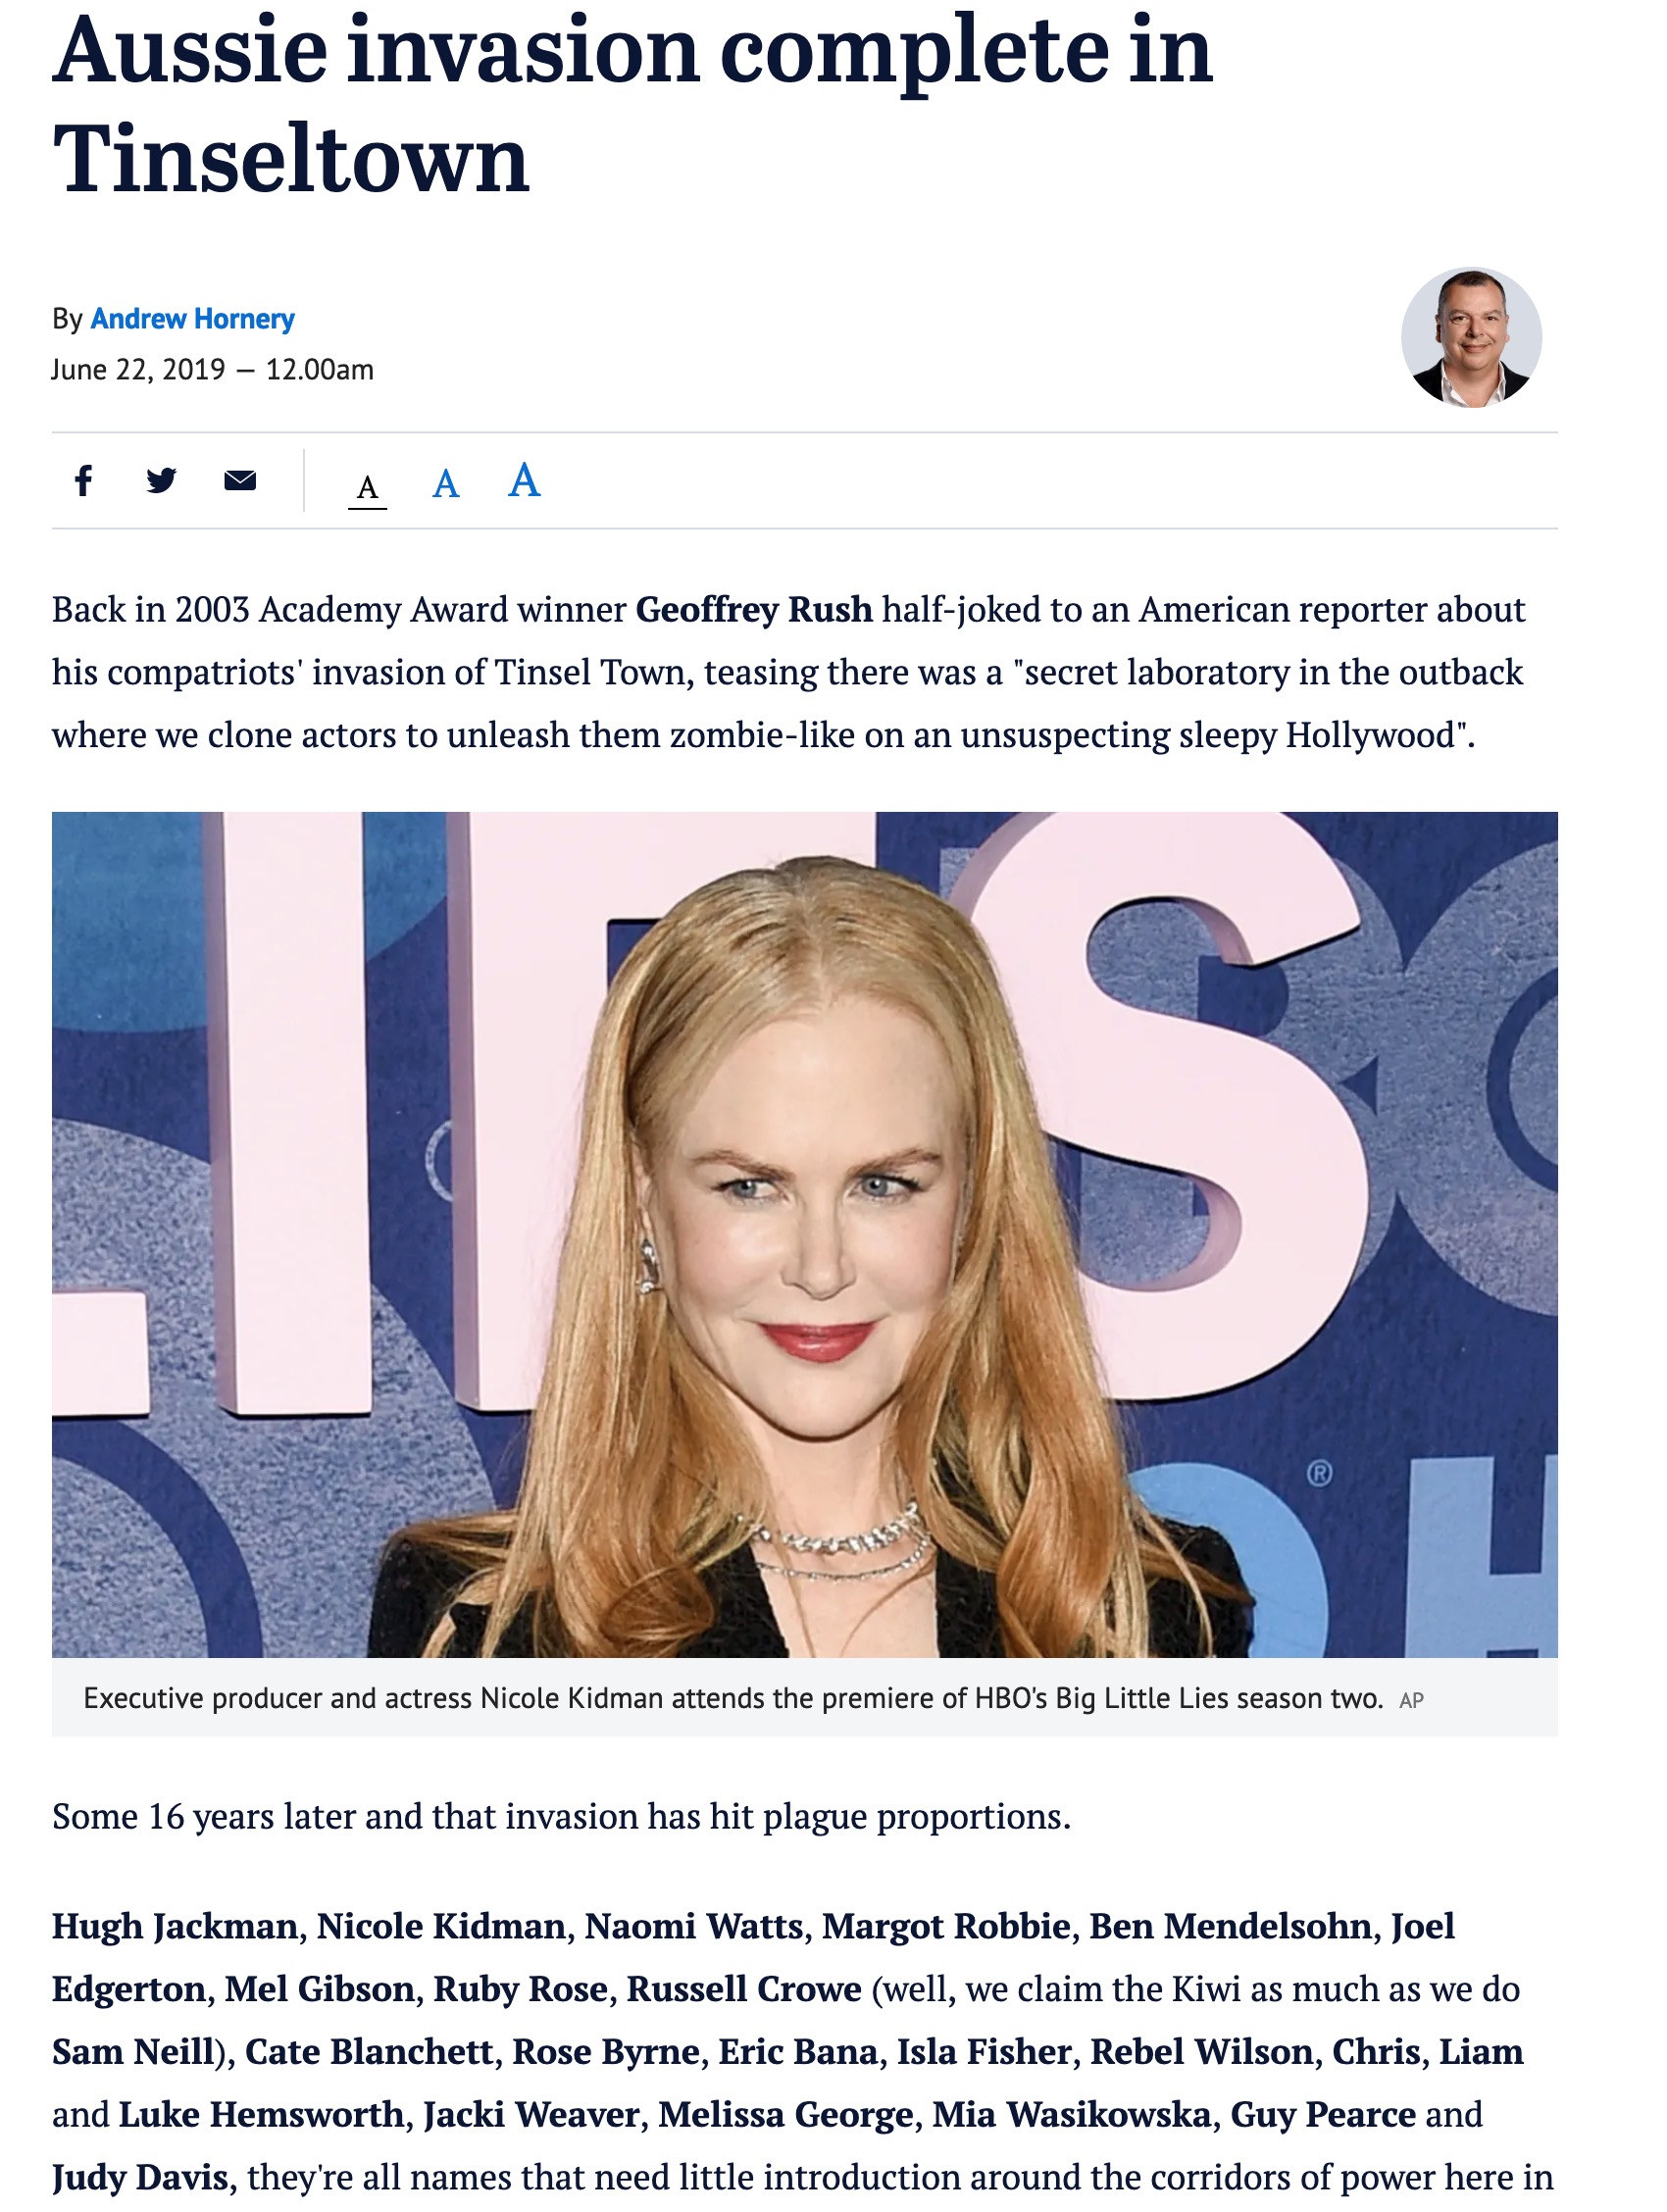The width and height of the screenshot is (1667, 2212).
Task: Click the bold name Margot Robbie
Action: pos(946,1925)
